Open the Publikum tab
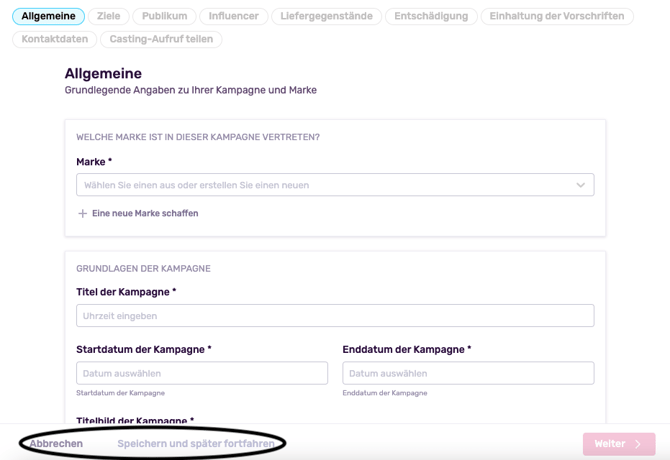The width and height of the screenshot is (670, 460). point(165,16)
